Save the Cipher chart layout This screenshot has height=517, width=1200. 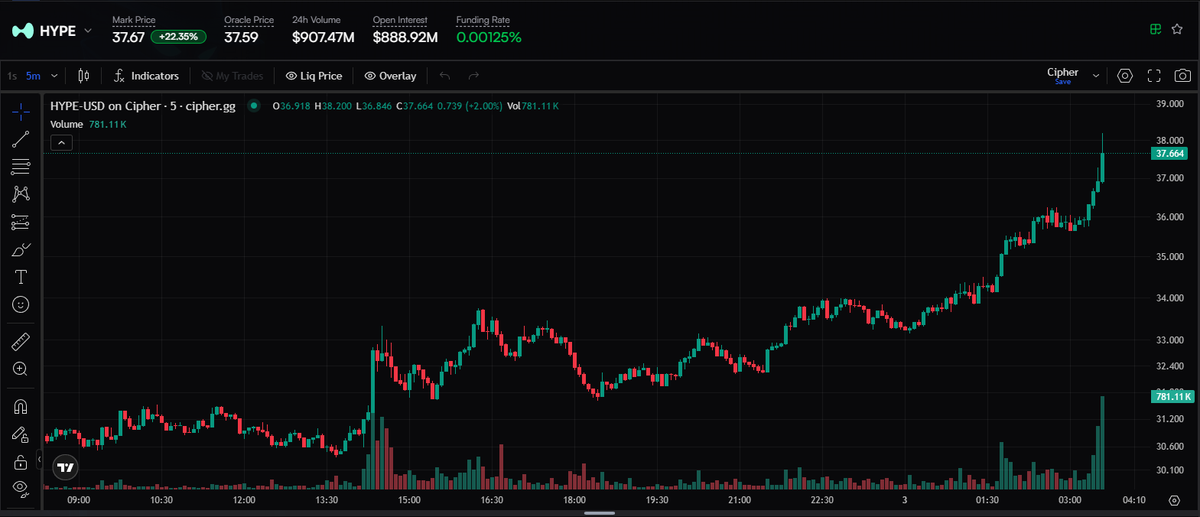point(1062,82)
